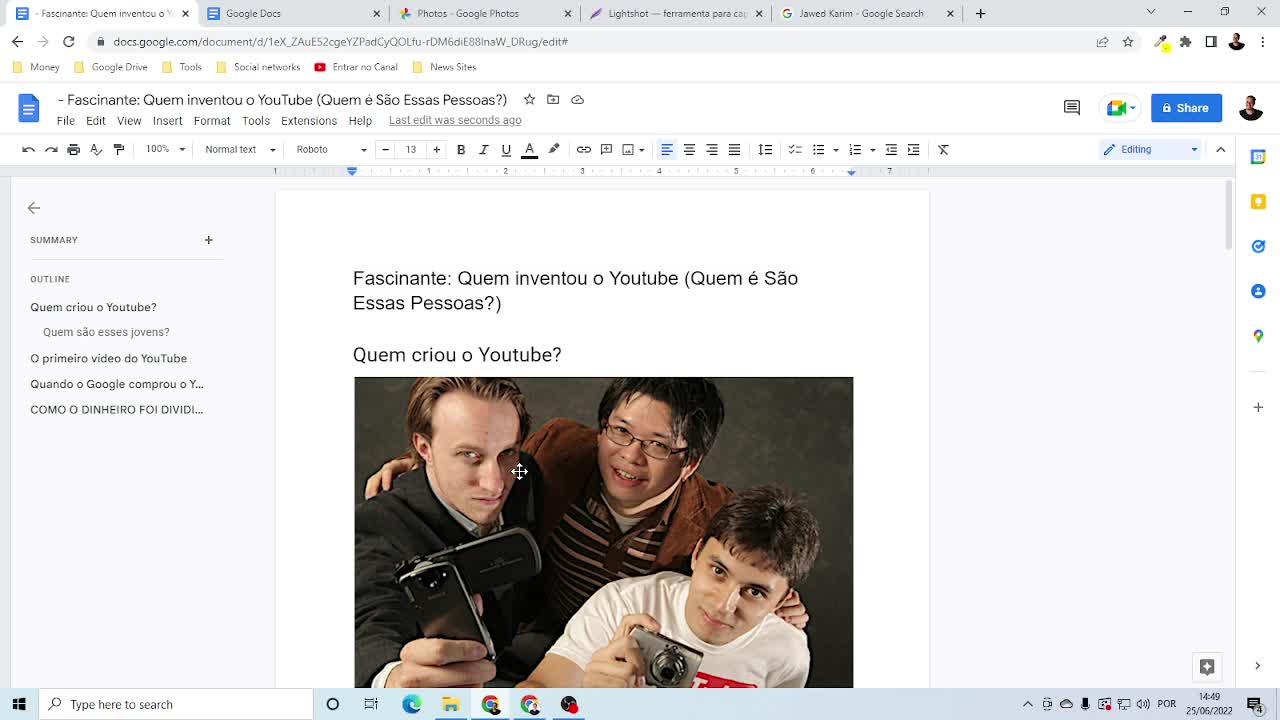
Task: Click the Numbered list icon
Action: click(855, 149)
